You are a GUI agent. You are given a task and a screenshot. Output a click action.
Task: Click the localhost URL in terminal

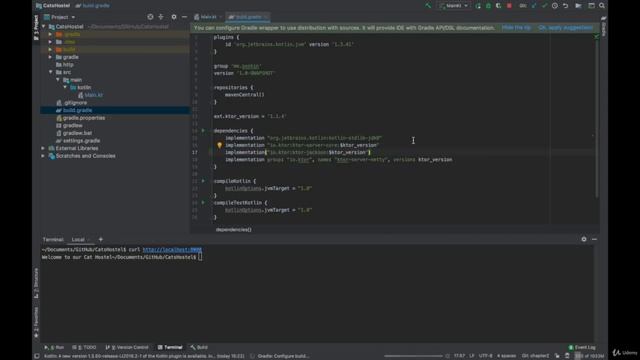tap(172, 249)
